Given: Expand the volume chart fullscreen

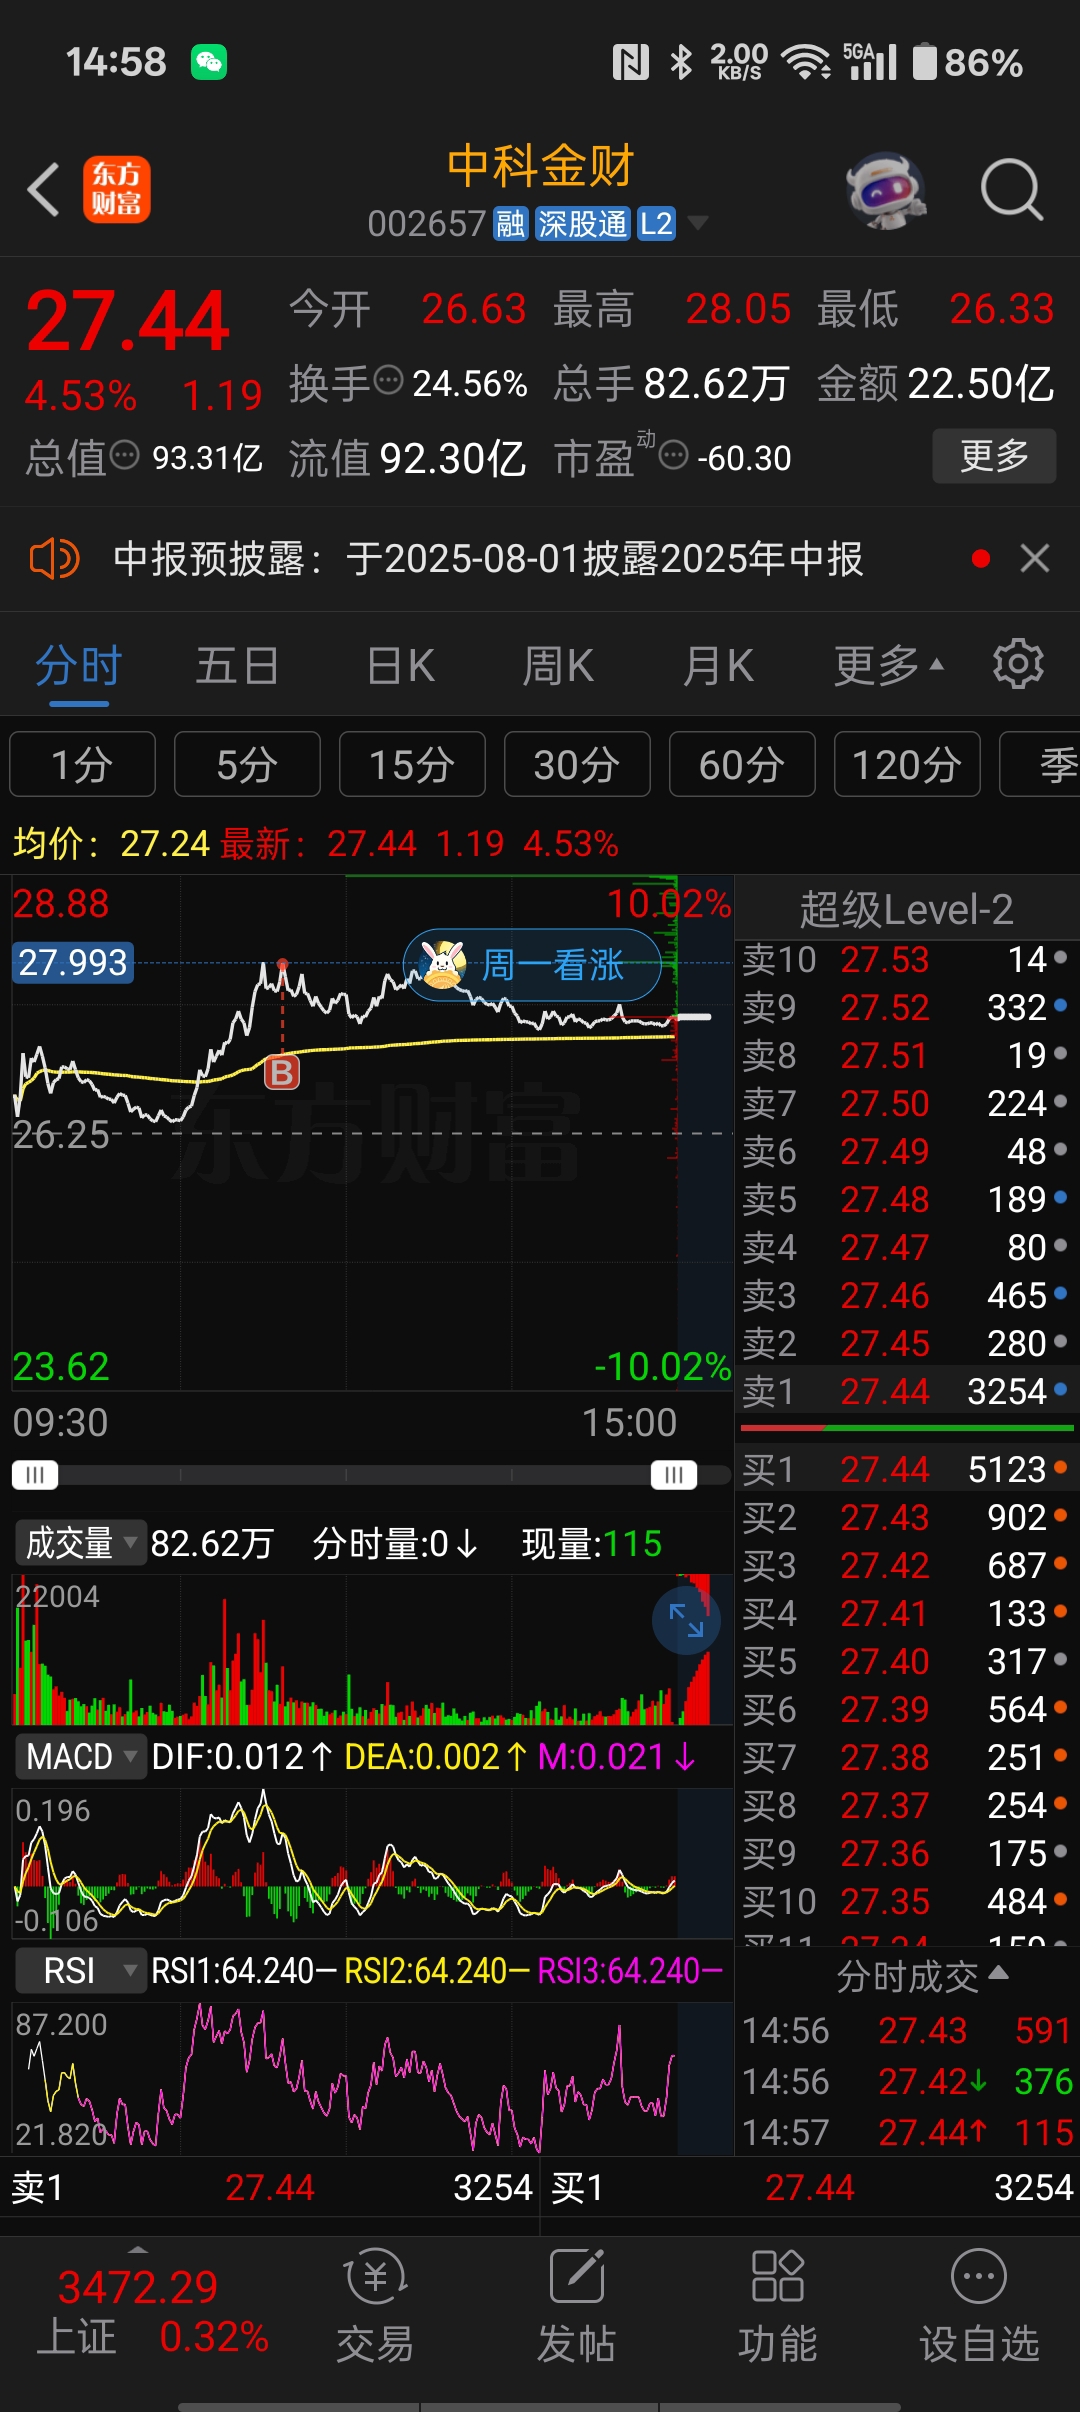Looking at the screenshot, I should 686,1620.
